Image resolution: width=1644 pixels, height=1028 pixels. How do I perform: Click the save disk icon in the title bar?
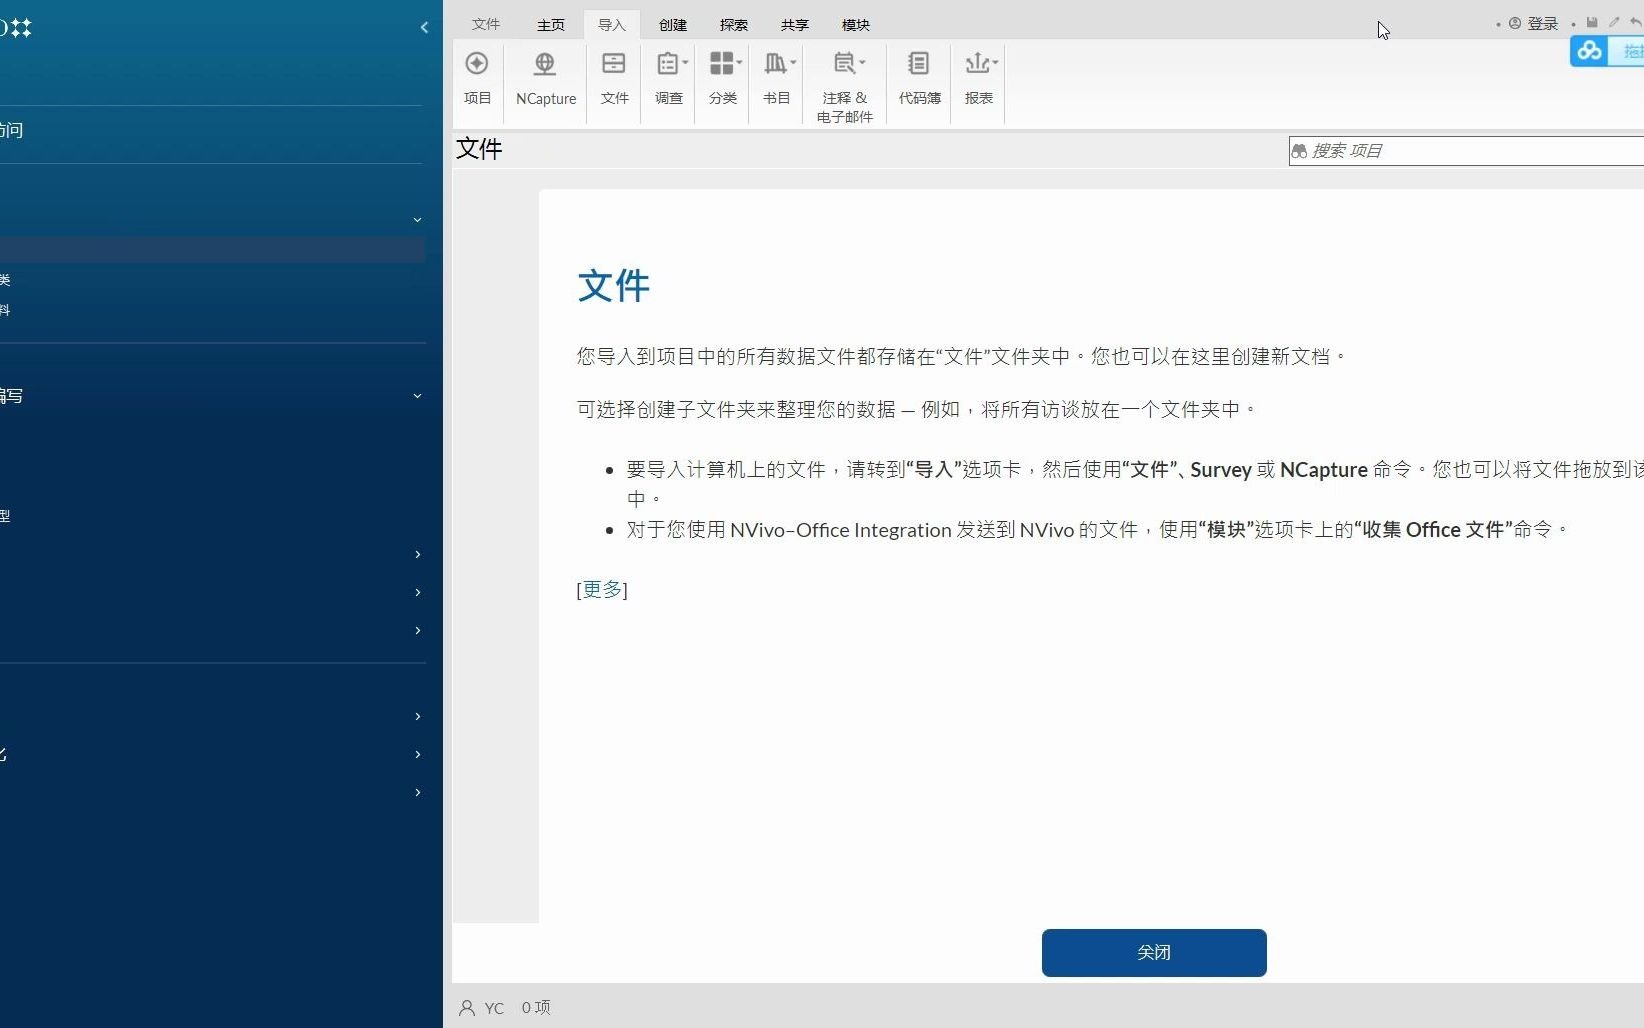[x=1592, y=22]
